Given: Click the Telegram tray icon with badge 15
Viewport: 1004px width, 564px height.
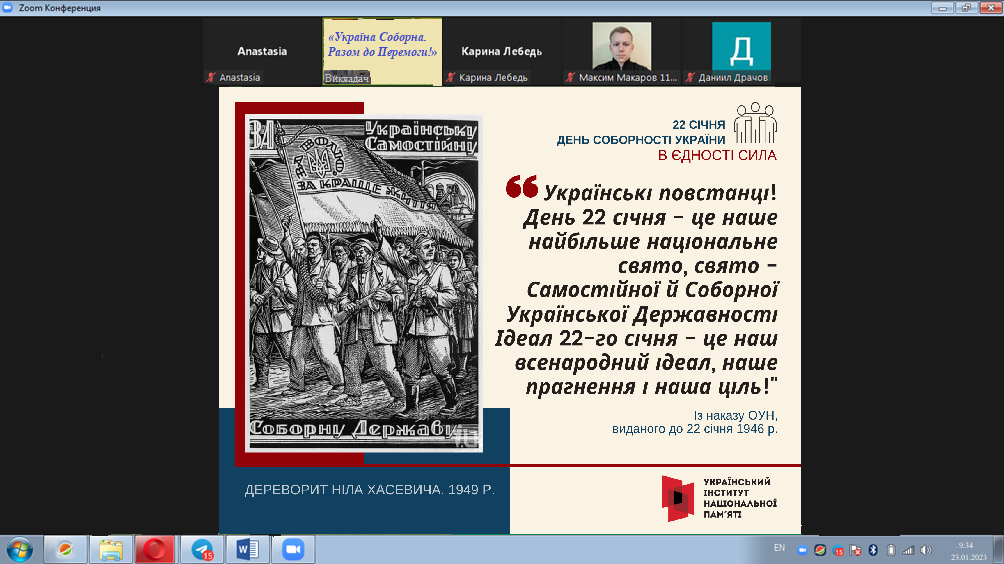Looking at the screenshot, I should pos(838,550).
